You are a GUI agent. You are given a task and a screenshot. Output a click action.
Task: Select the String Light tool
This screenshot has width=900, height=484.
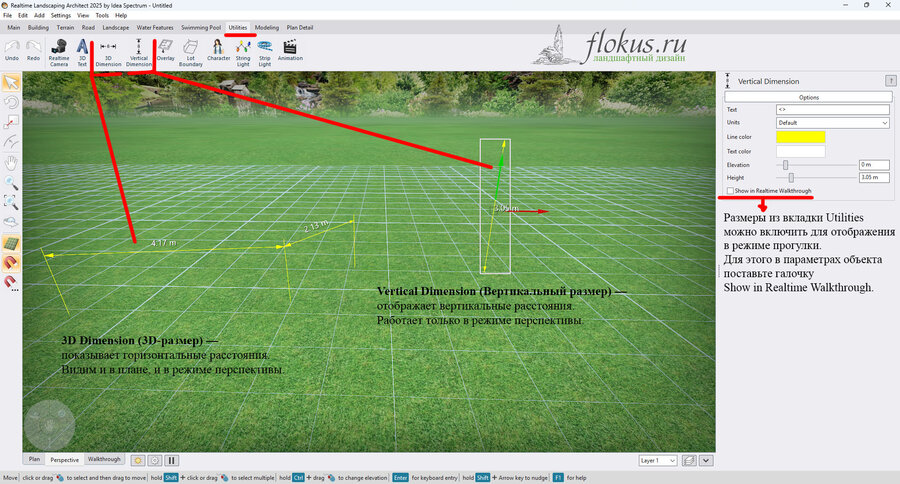(243, 53)
